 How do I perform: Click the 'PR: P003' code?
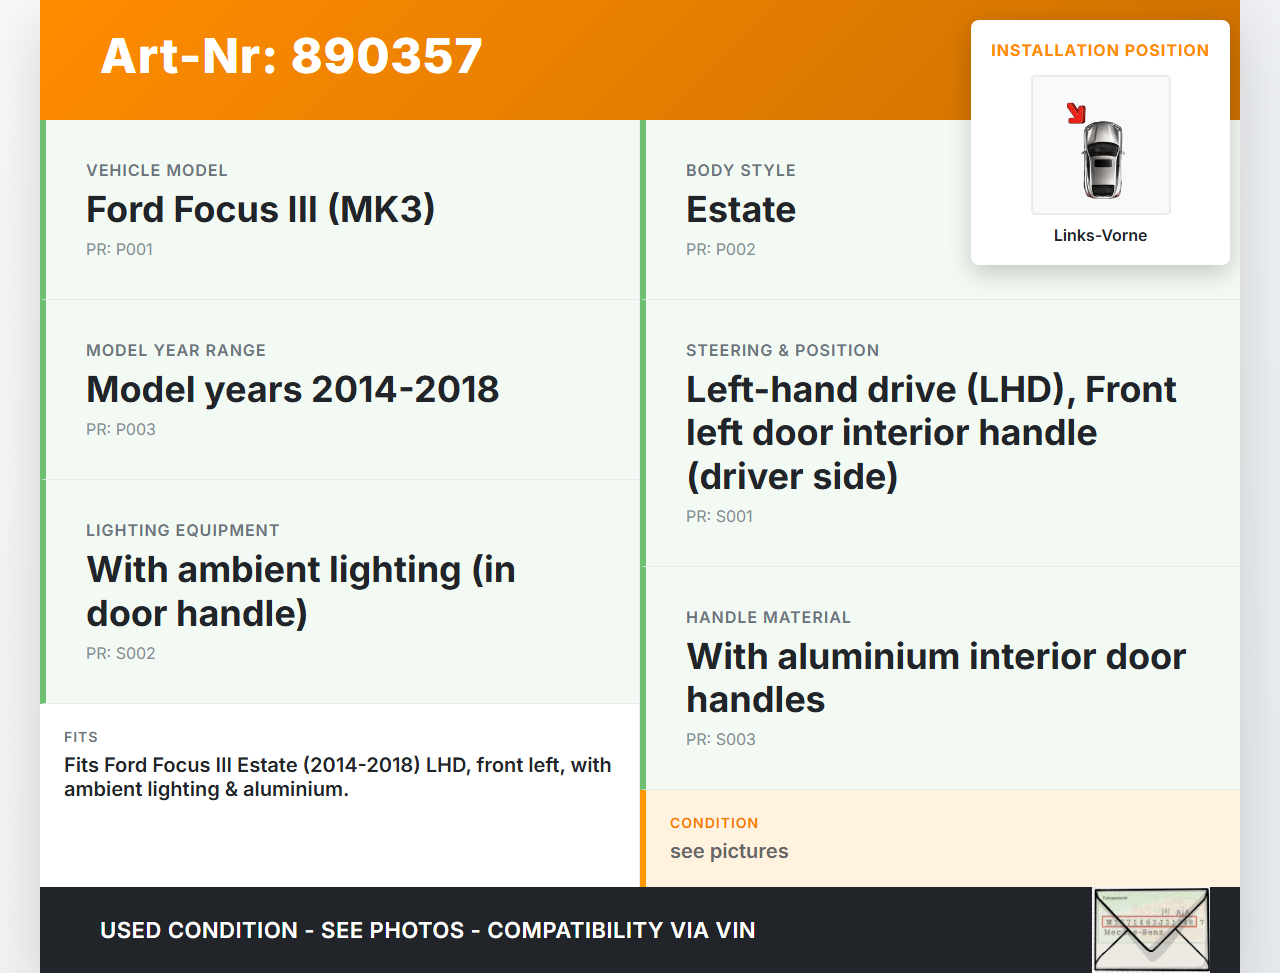[x=121, y=429]
